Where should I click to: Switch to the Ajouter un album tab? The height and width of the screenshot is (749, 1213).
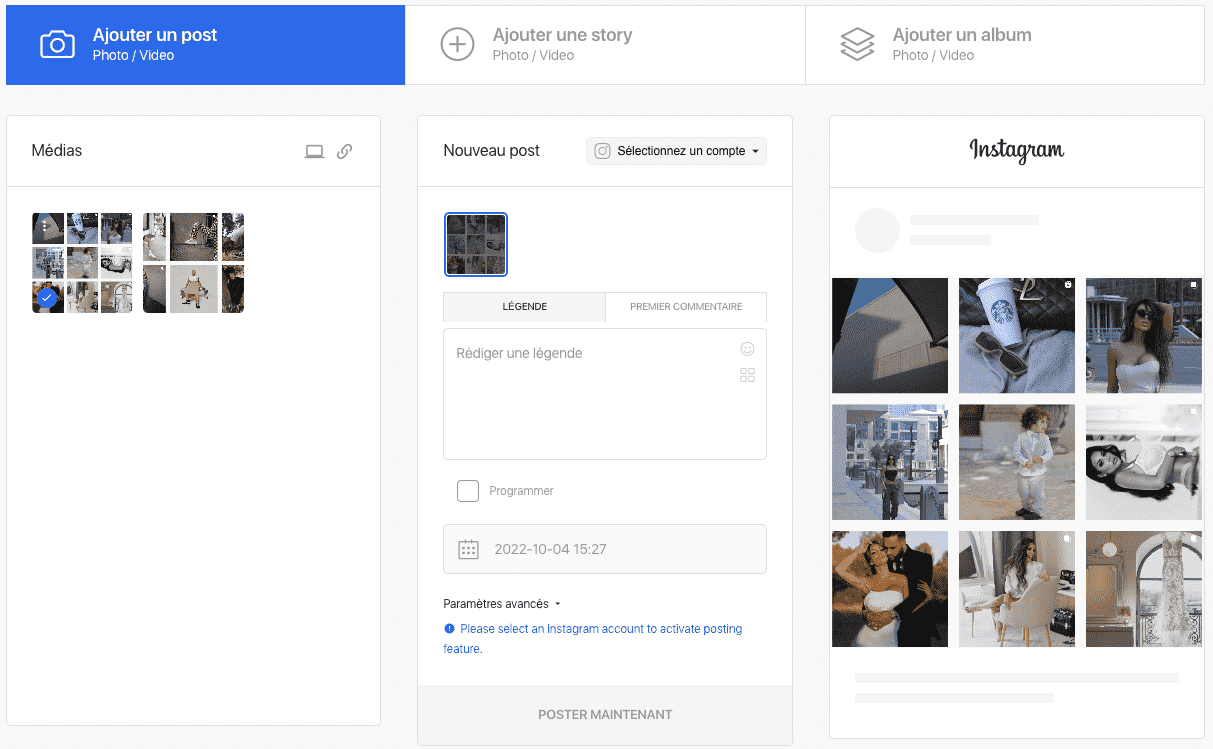click(x=1005, y=44)
